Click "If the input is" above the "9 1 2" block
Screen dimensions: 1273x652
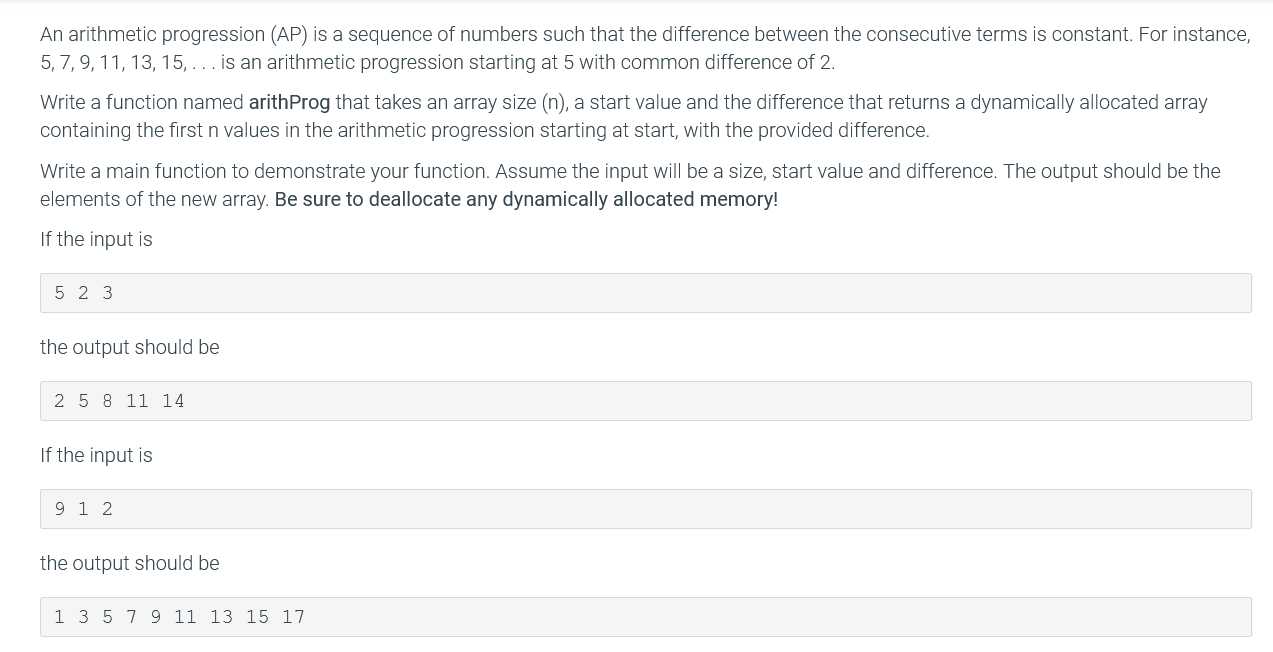(x=96, y=455)
